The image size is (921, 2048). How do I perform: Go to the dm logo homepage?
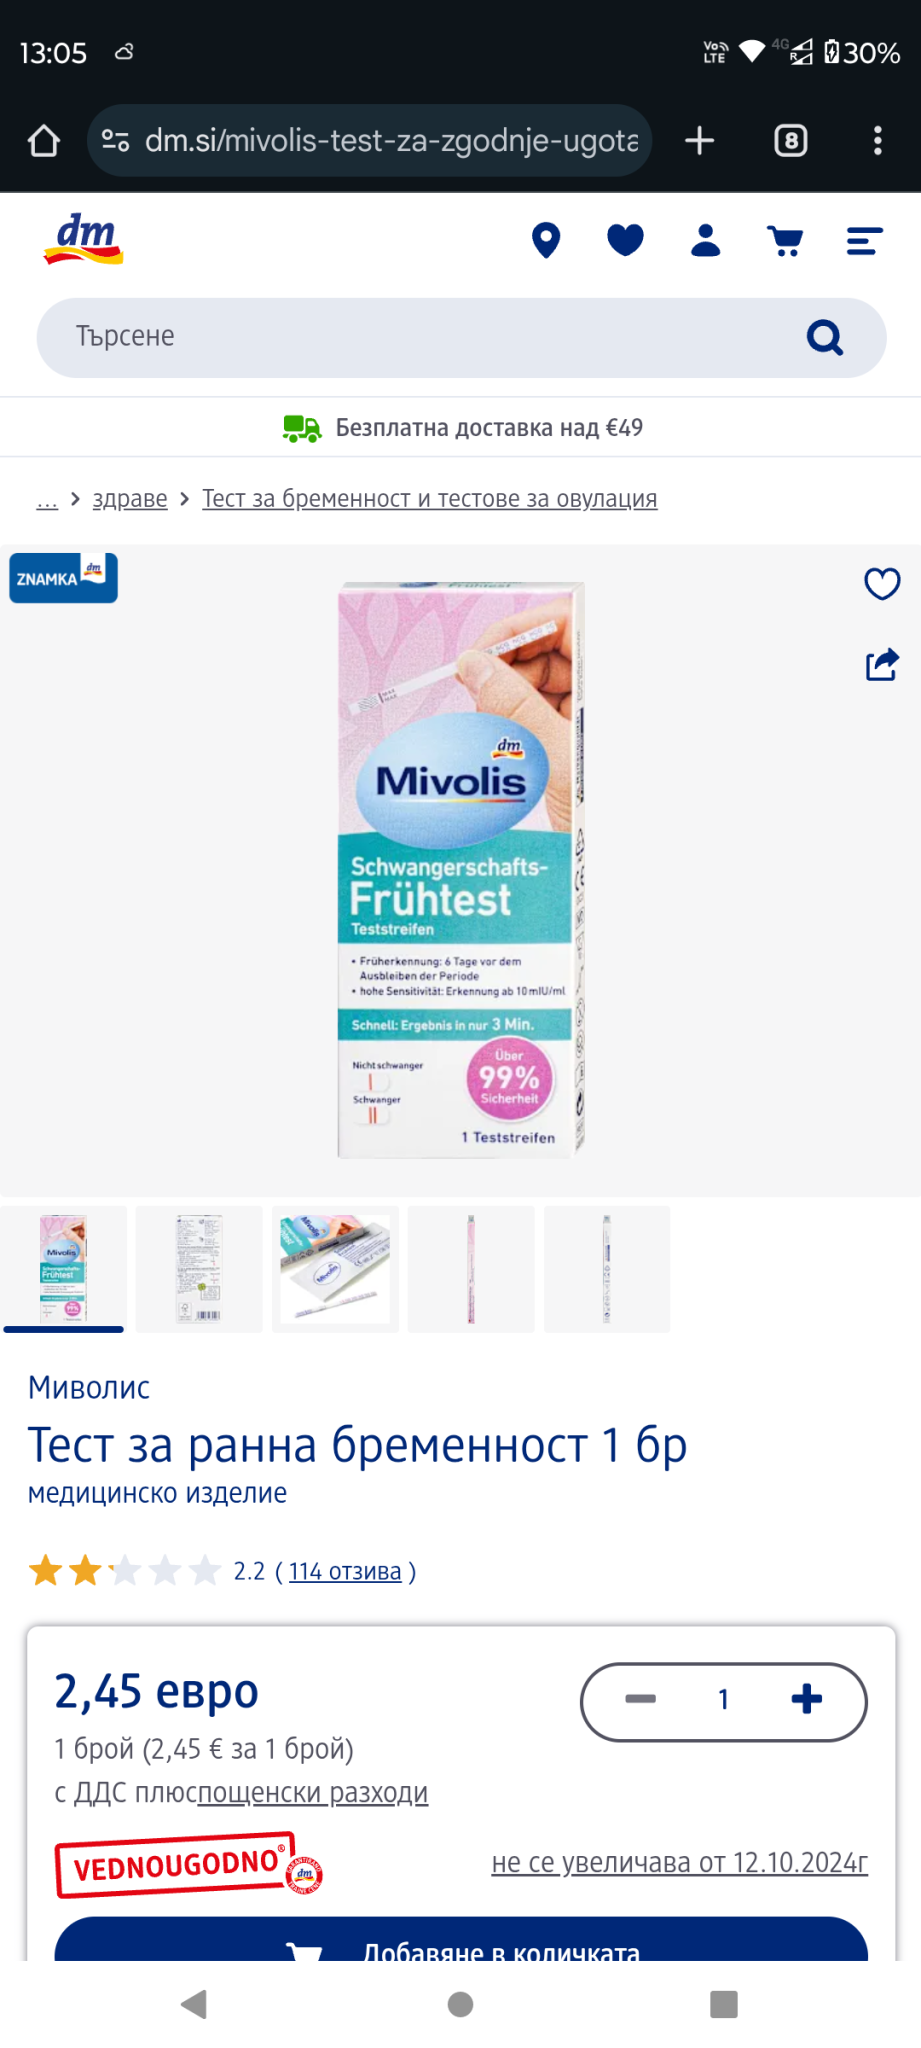[83, 240]
